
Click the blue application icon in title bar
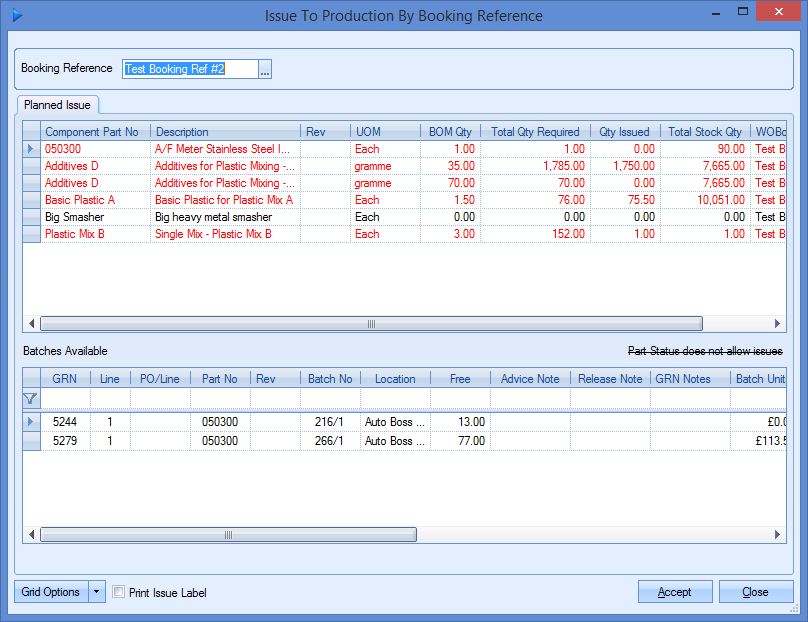point(17,15)
